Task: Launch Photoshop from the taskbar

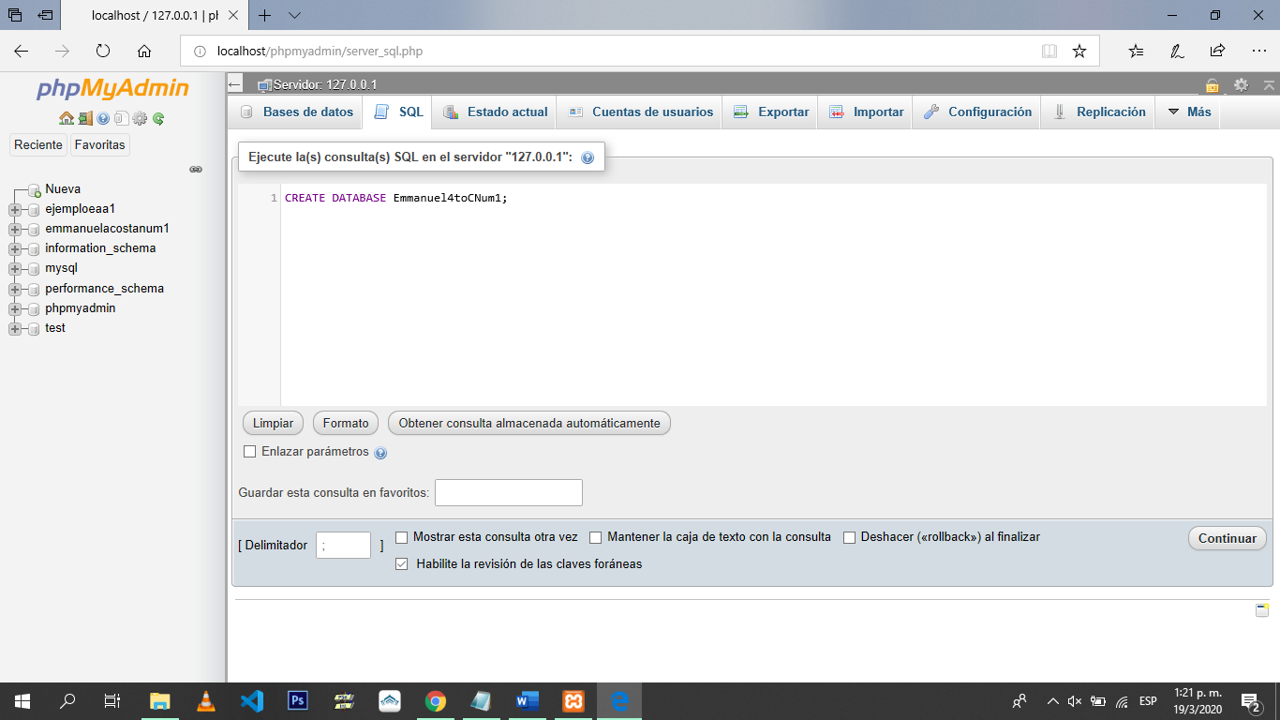Action: pyautogui.click(x=297, y=701)
